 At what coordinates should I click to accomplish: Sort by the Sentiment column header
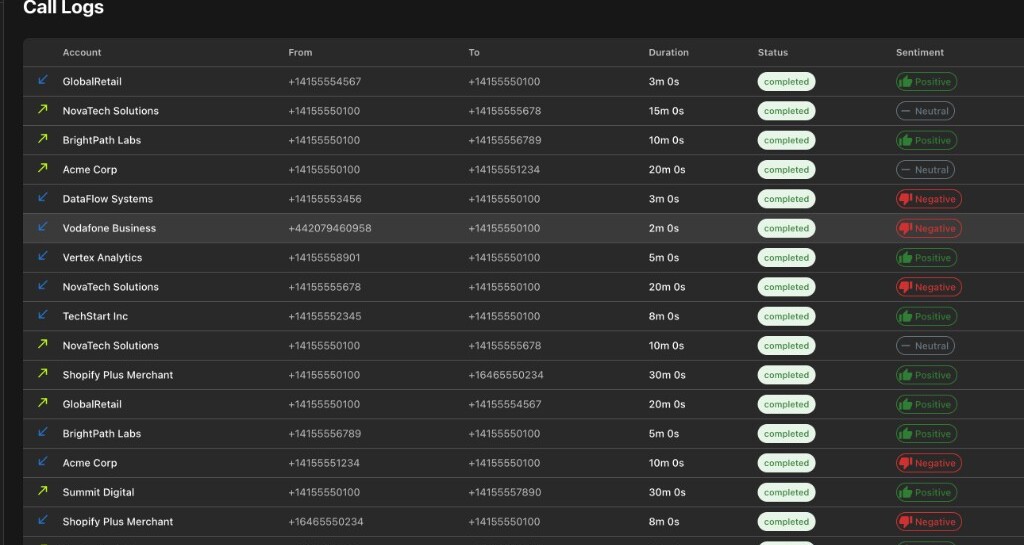coord(920,52)
